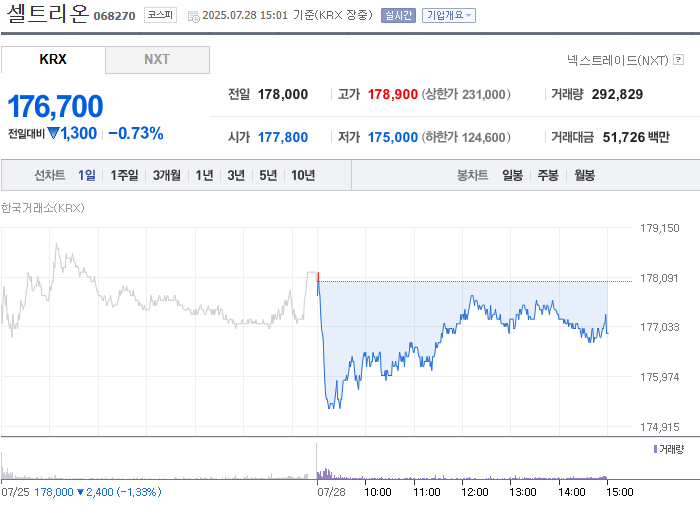
Task: Click the 10:00 time axis marker
Action: (378, 492)
